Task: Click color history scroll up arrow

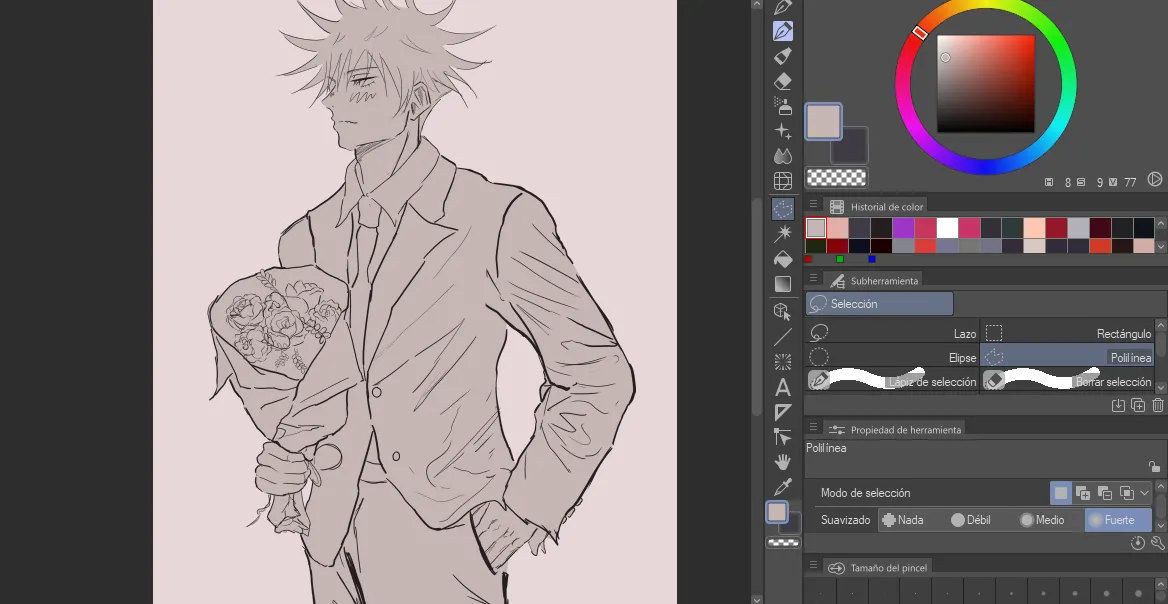Action: click(1161, 223)
